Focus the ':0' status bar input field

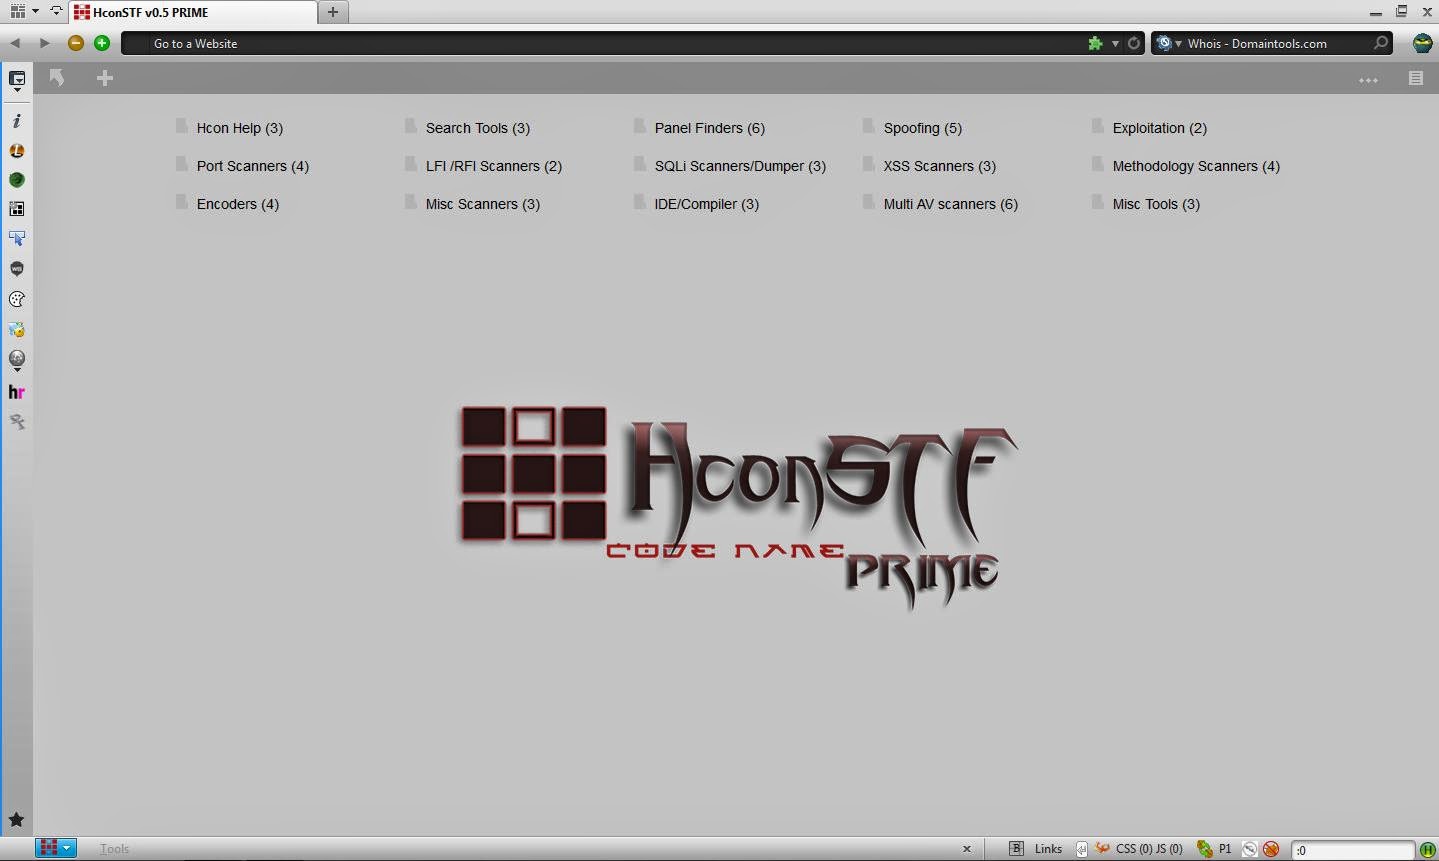point(1352,850)
